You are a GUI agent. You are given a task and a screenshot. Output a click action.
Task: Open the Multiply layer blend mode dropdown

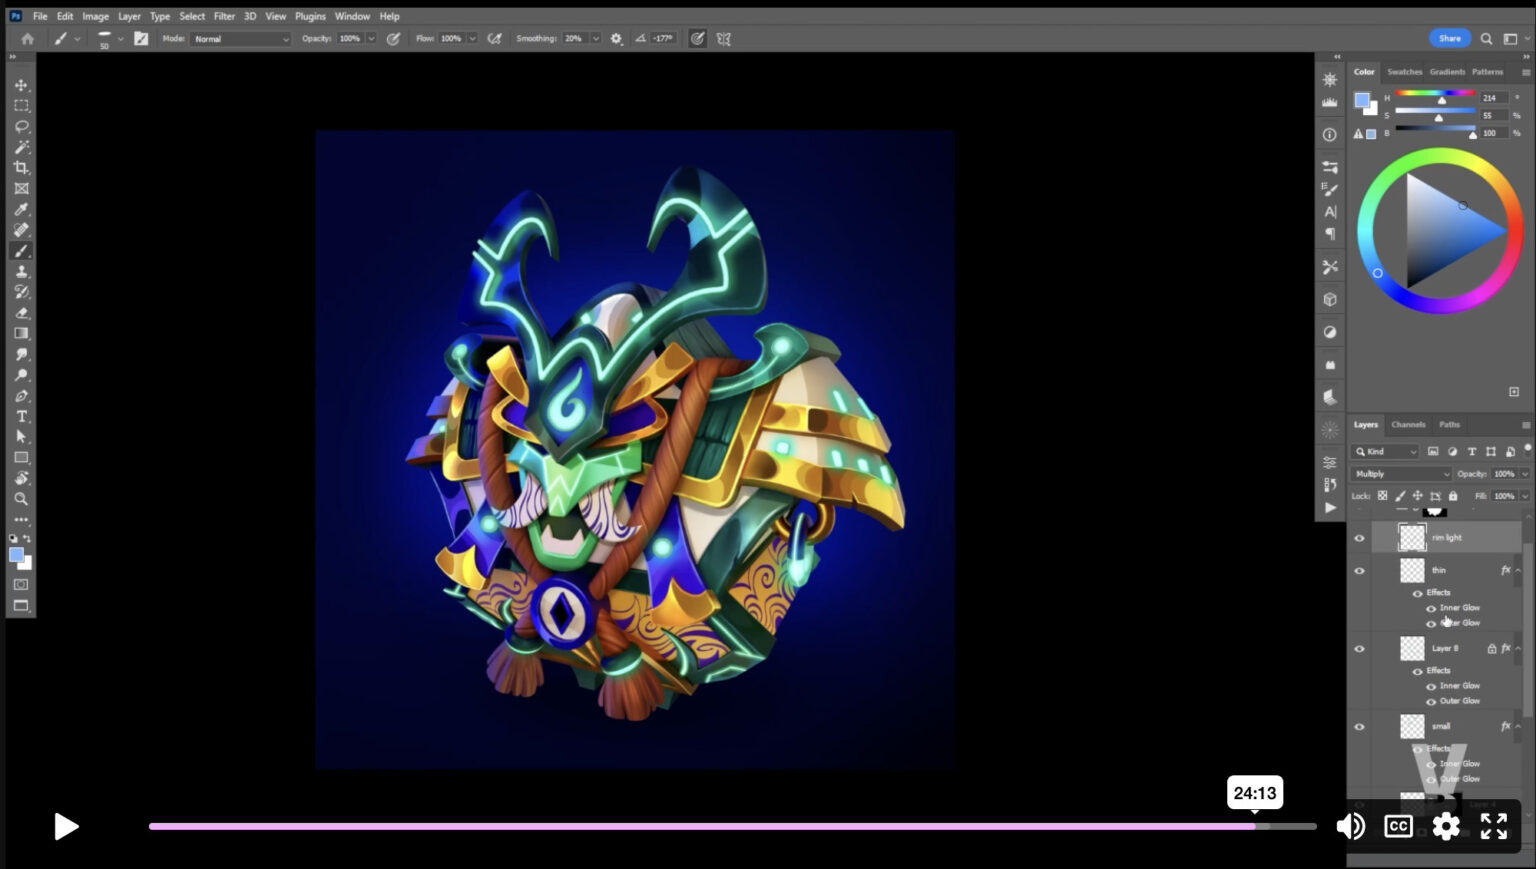click(1401, 474)
